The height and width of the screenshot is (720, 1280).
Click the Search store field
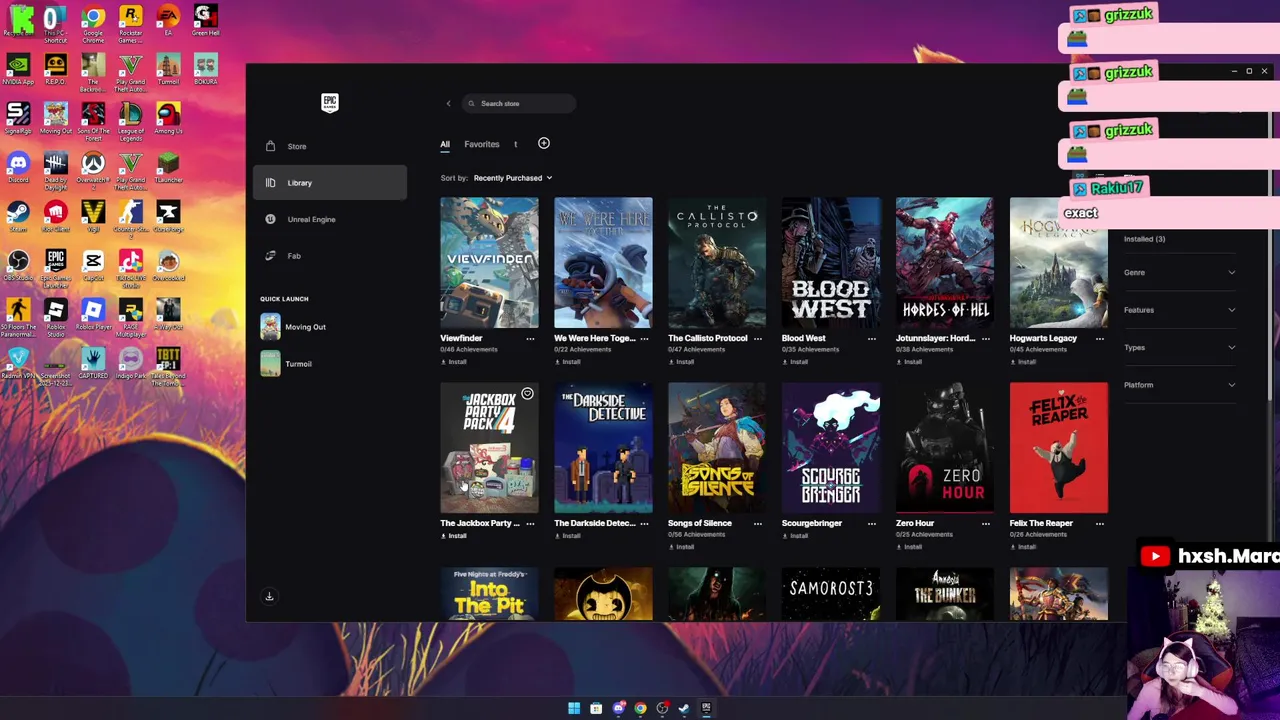[x=519, y=103]
